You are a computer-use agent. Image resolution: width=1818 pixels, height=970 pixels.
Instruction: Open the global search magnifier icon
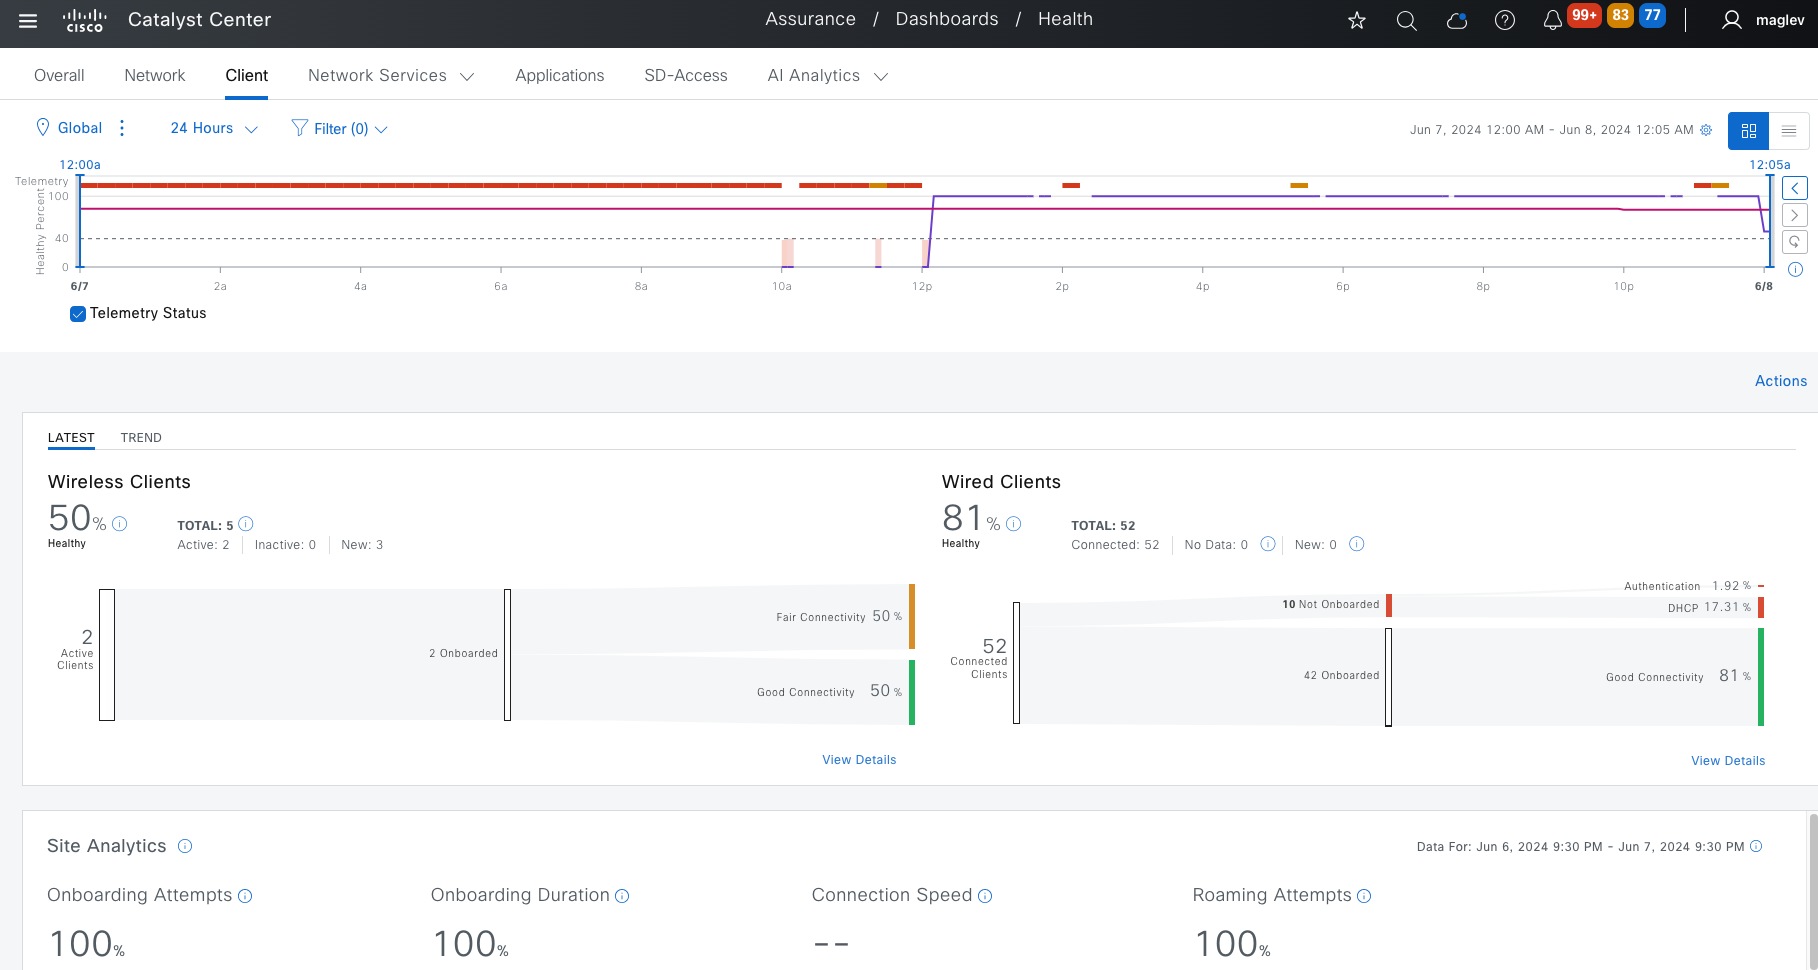coord(1406,20)
